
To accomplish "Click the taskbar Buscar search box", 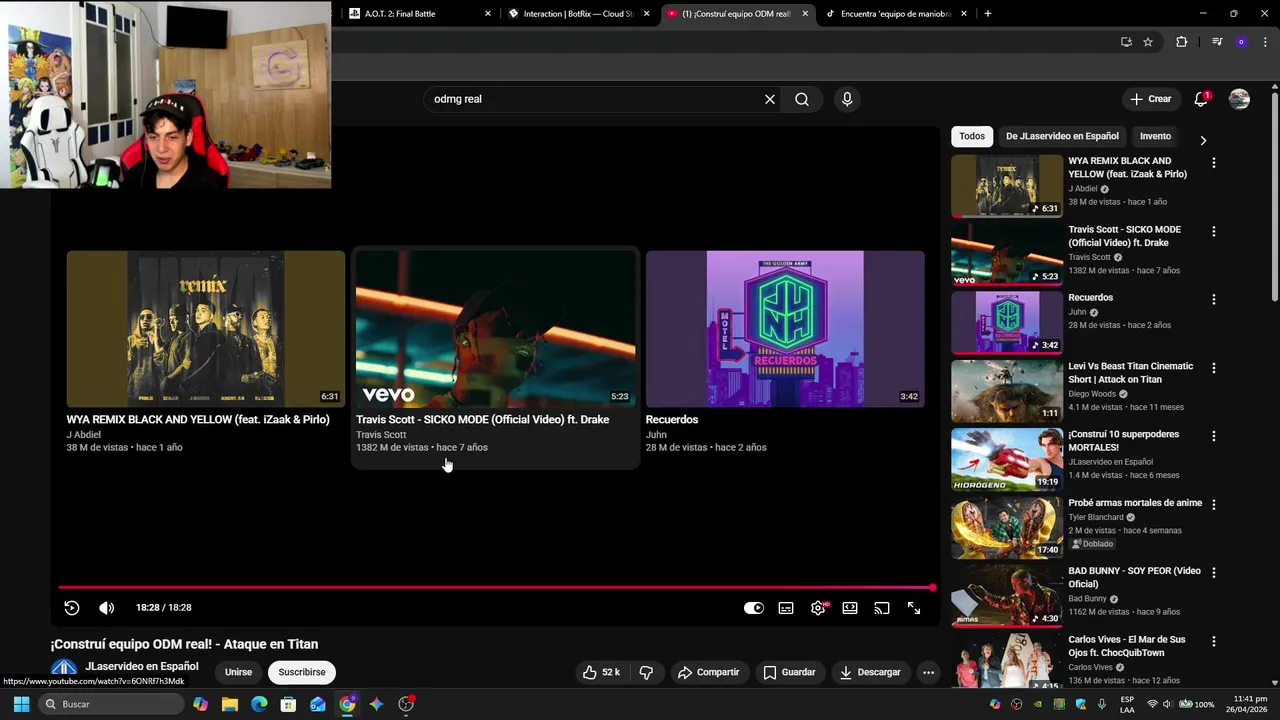I will pos(110,704).
